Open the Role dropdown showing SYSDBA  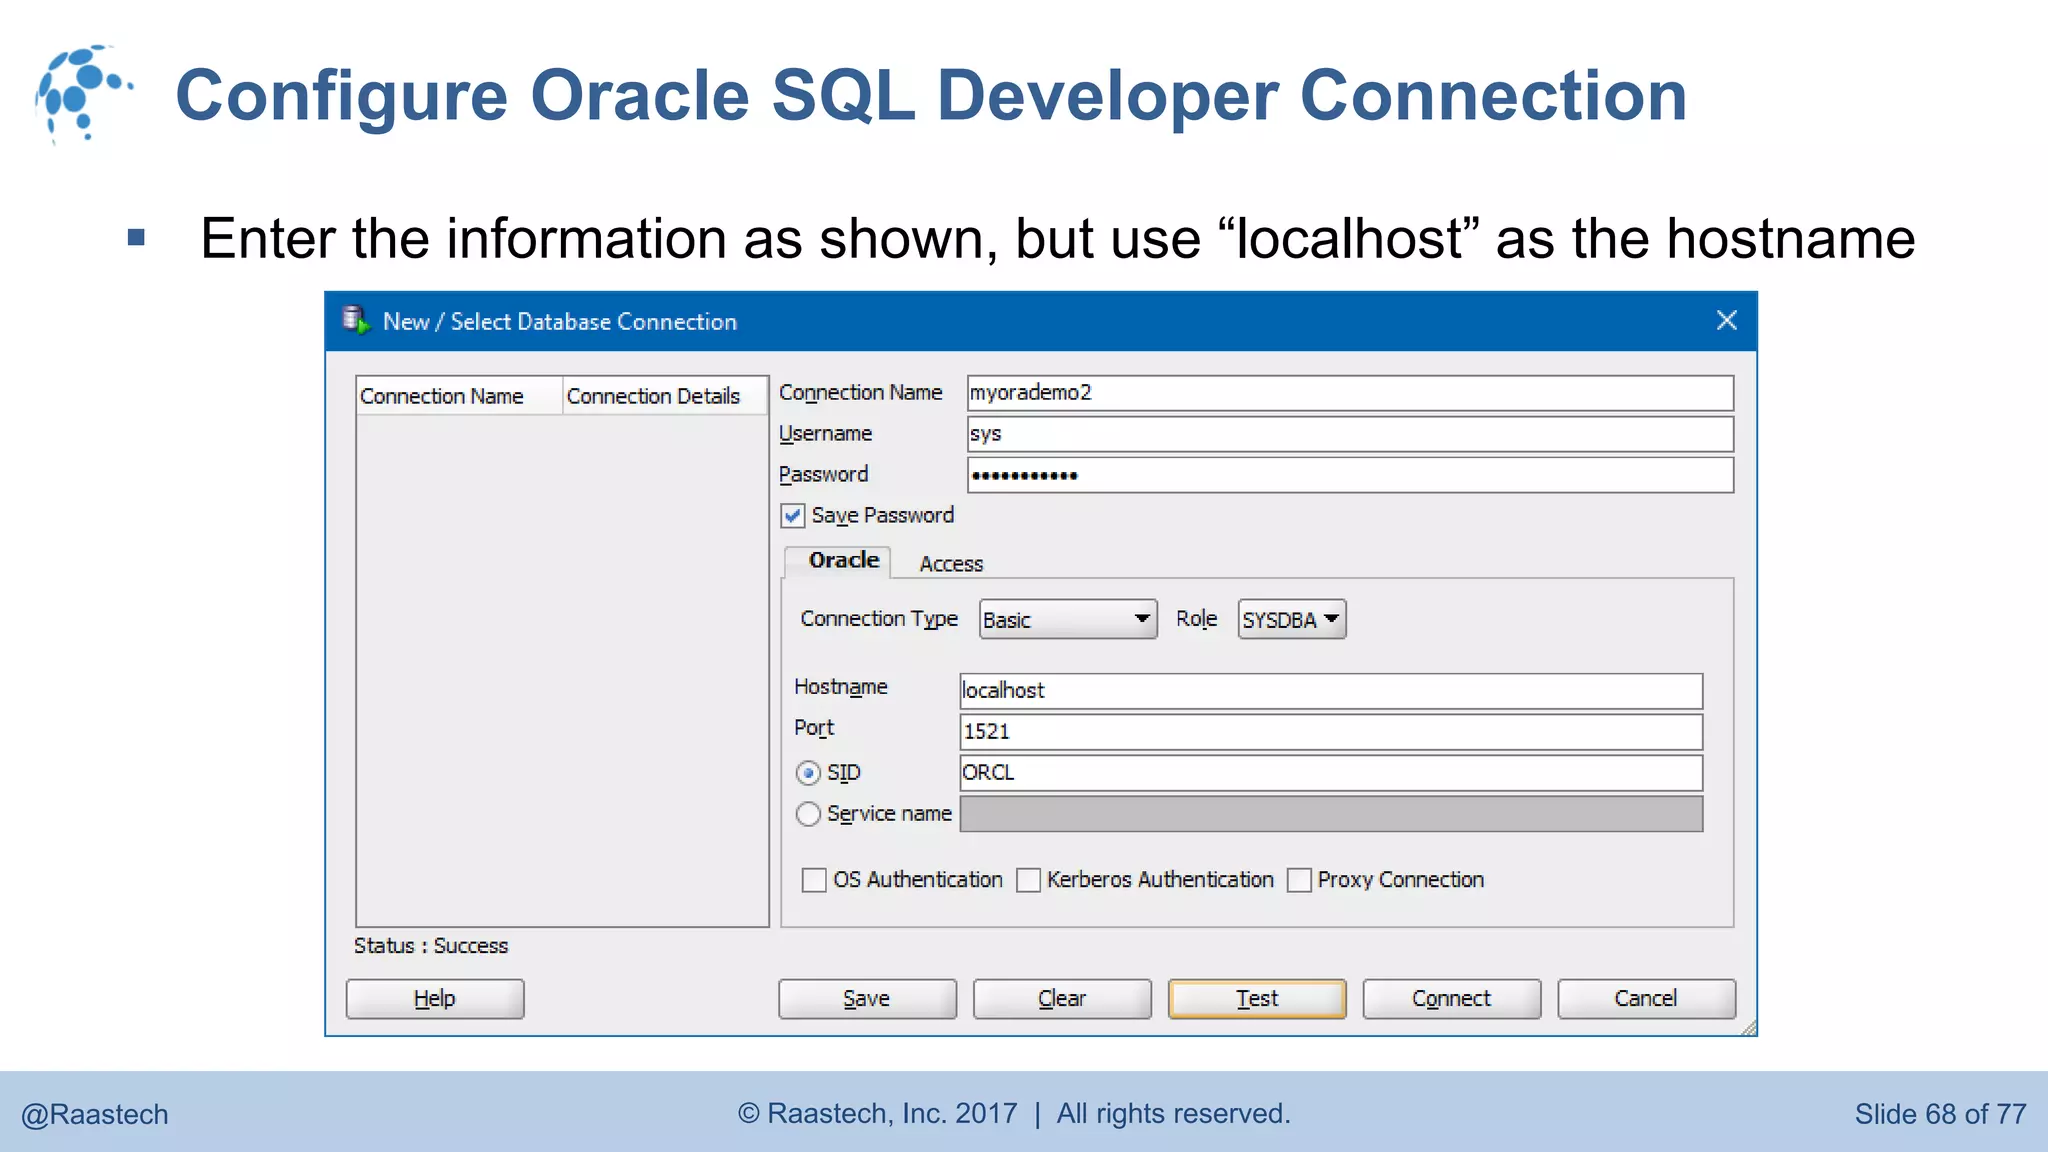point(1292,619)
